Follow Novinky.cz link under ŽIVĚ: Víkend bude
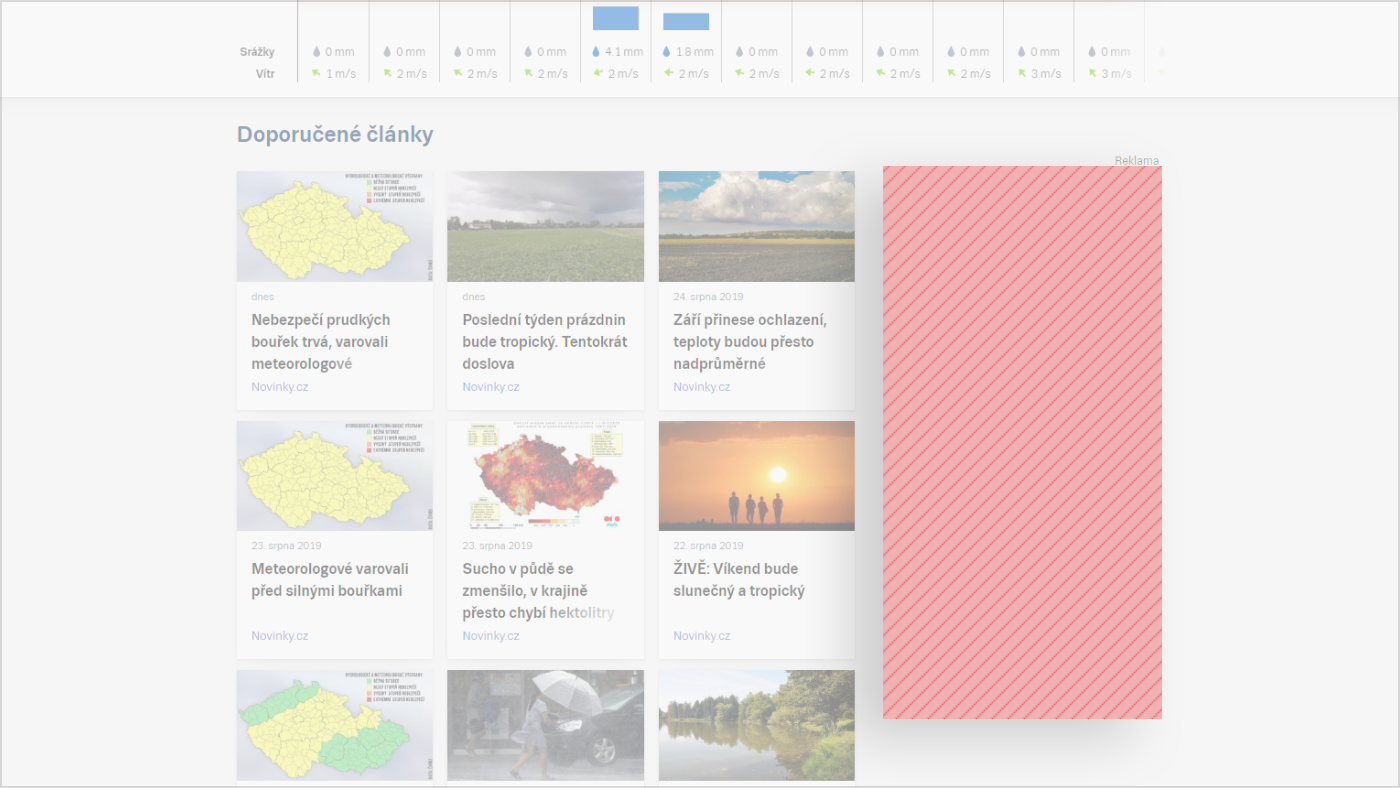The image size is (1400, 788). [702, 636]
